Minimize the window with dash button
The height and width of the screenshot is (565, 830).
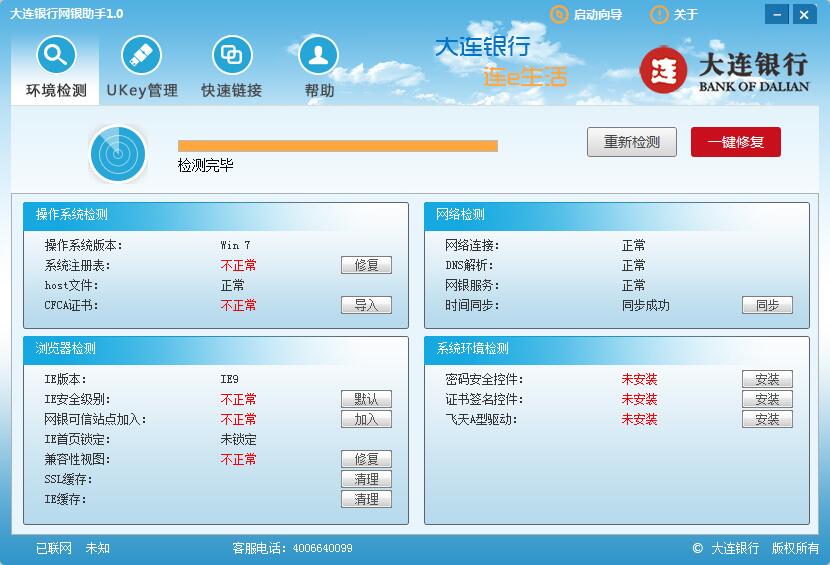pyautogui.click(x=776, y=14)
